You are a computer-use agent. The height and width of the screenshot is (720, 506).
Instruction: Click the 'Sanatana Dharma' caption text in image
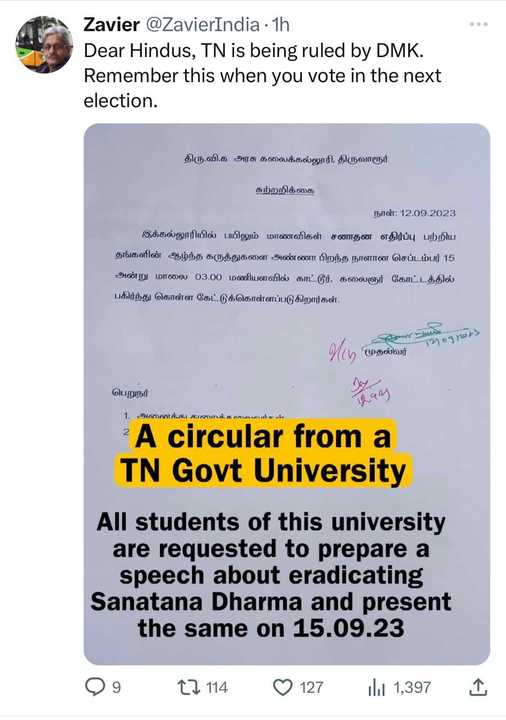coord(197,602)
